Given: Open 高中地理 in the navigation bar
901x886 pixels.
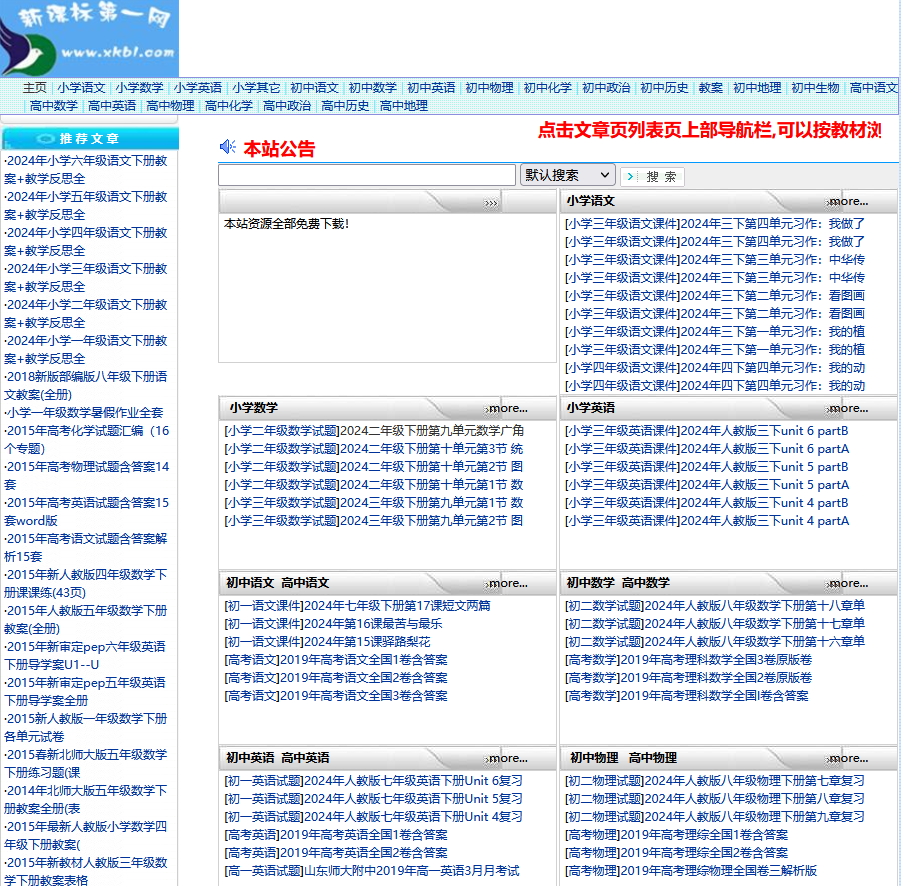Looking at the screenshot, I should (403, 106).
